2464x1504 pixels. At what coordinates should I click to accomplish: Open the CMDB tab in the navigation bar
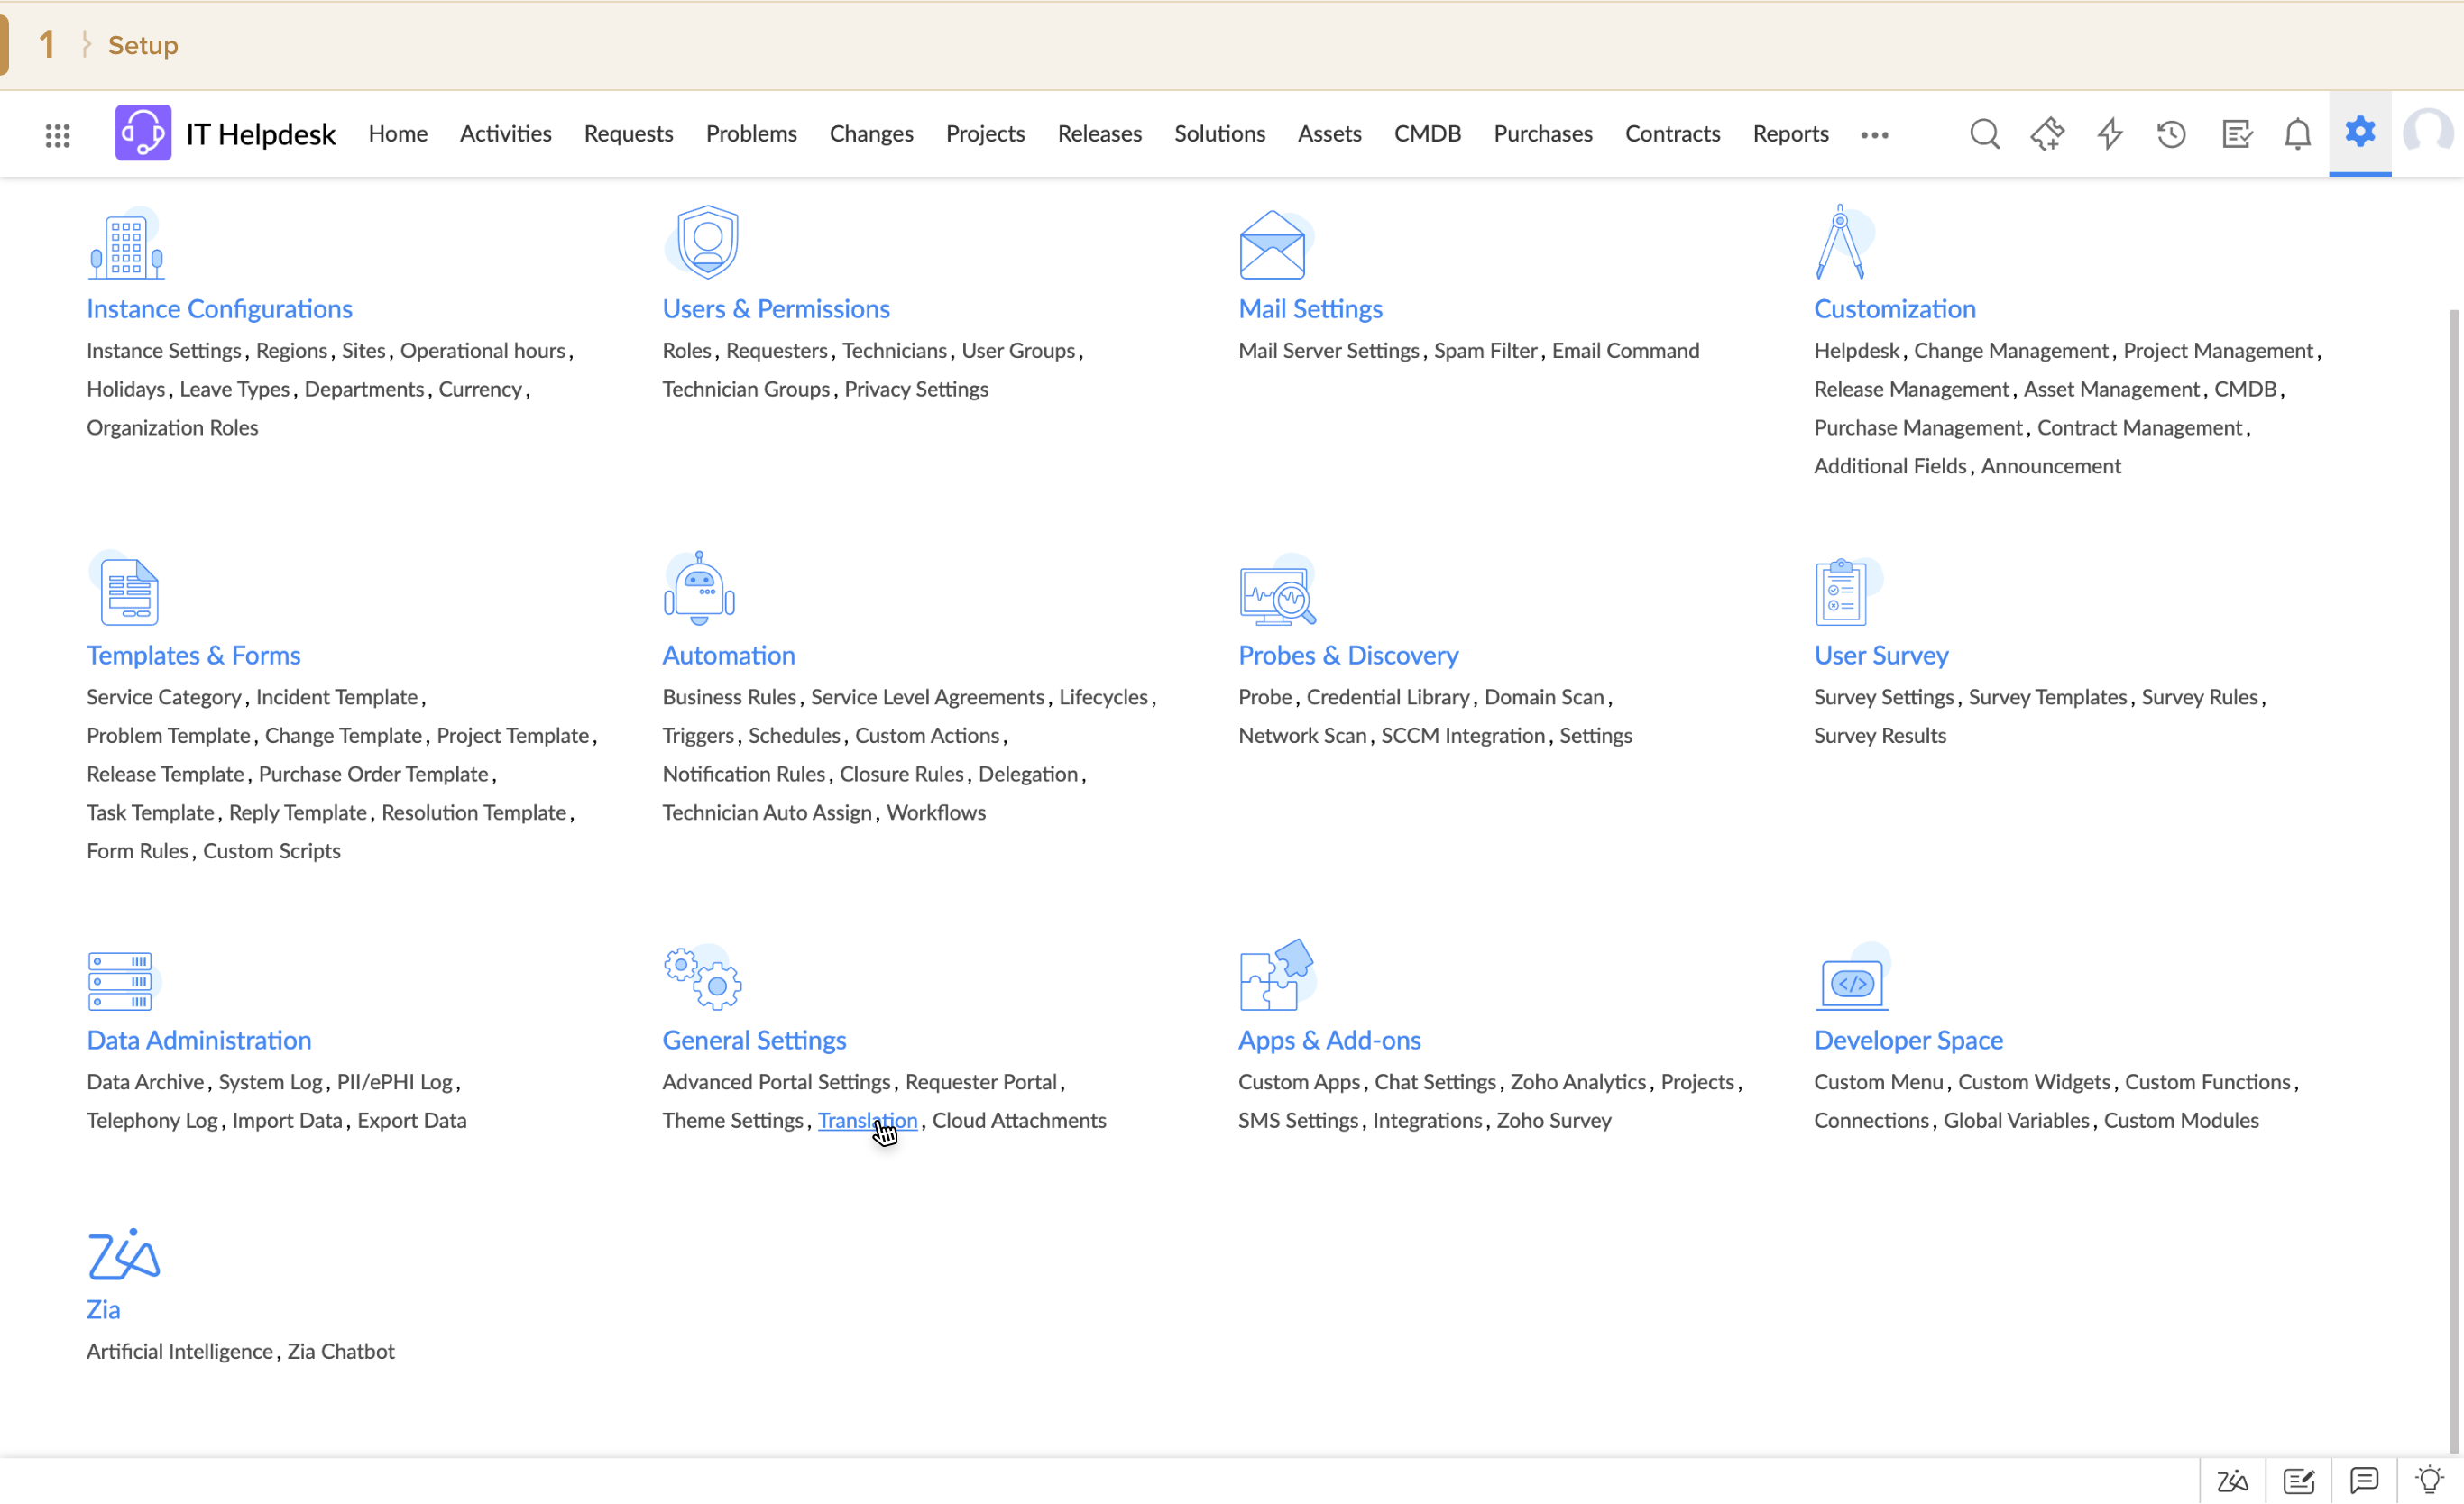click(1427, 133)
